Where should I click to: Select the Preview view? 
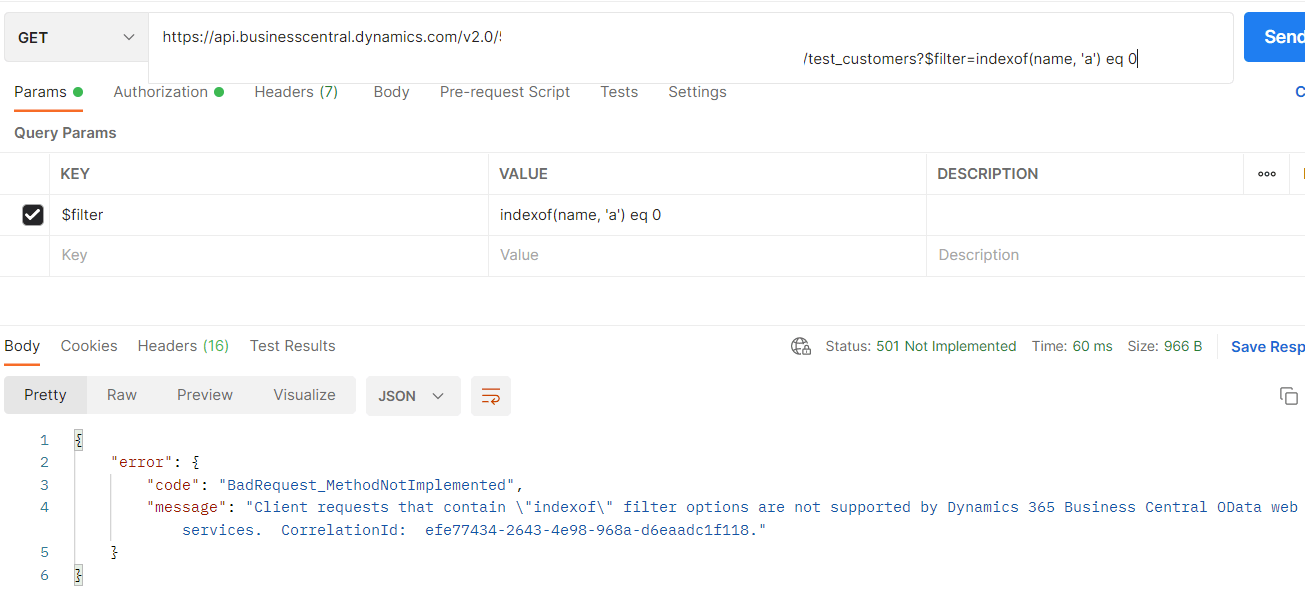click(205, 395)
